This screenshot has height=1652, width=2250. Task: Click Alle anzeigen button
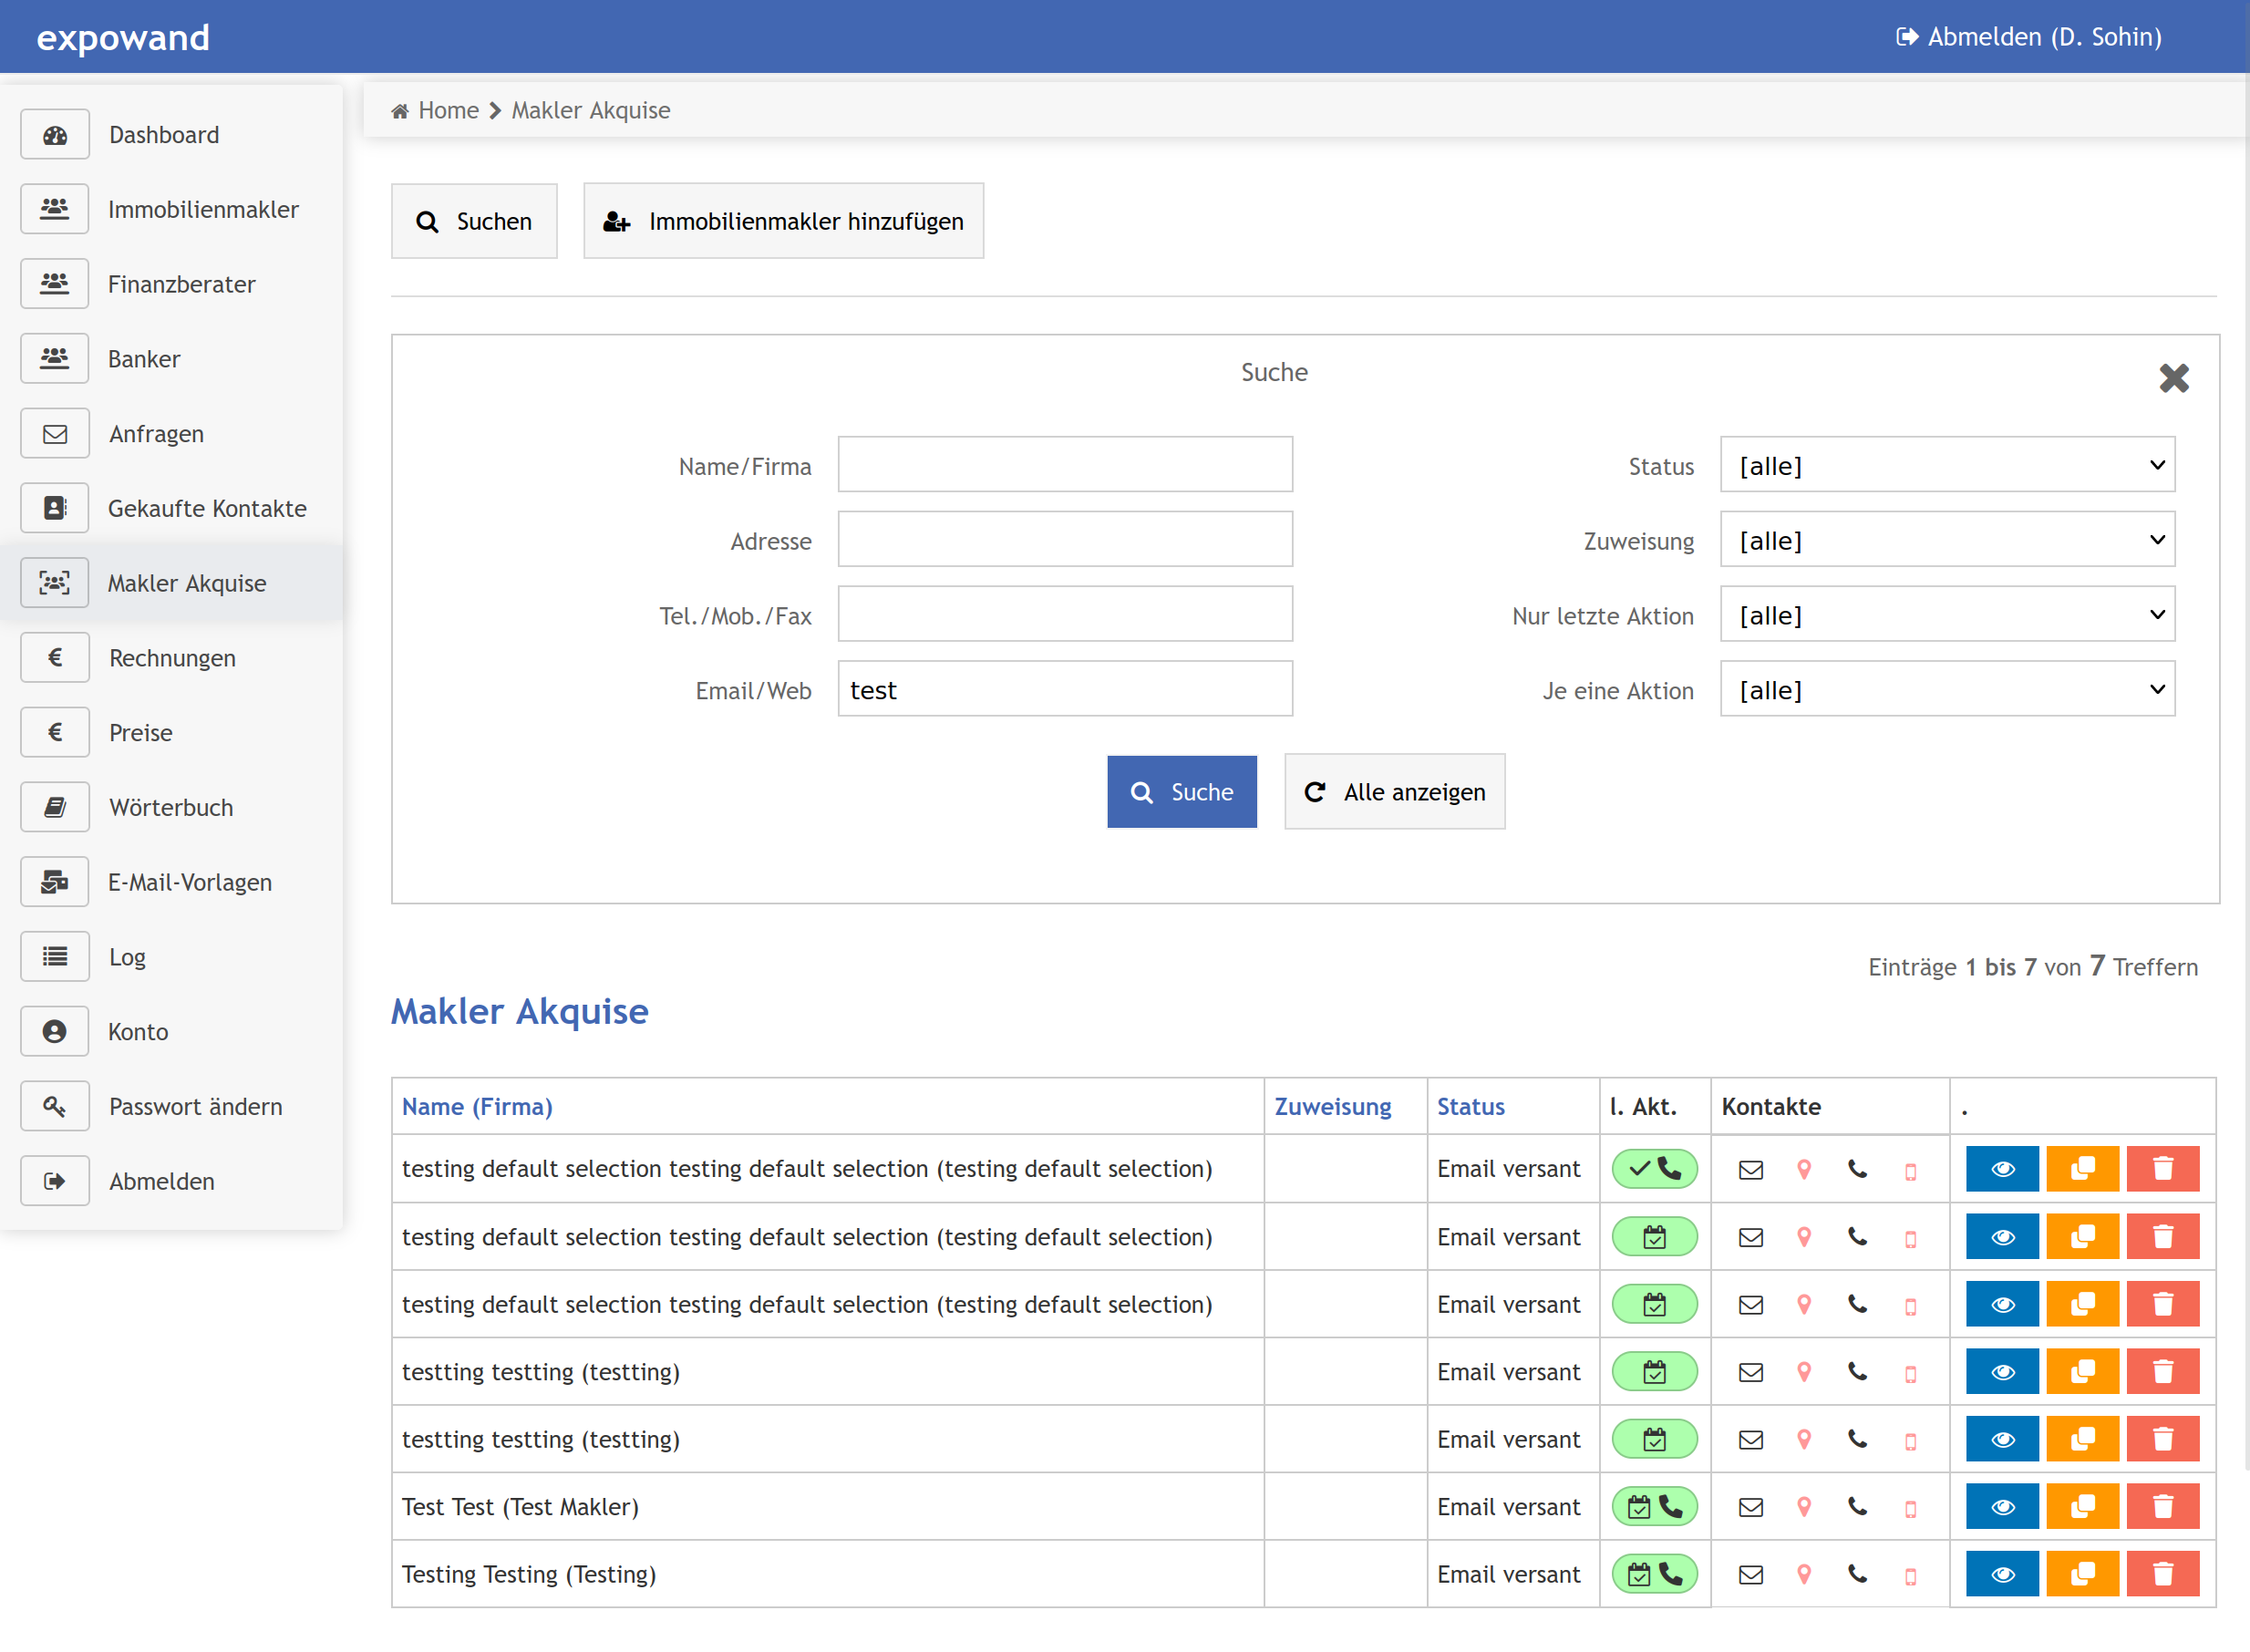point(1394,792)
